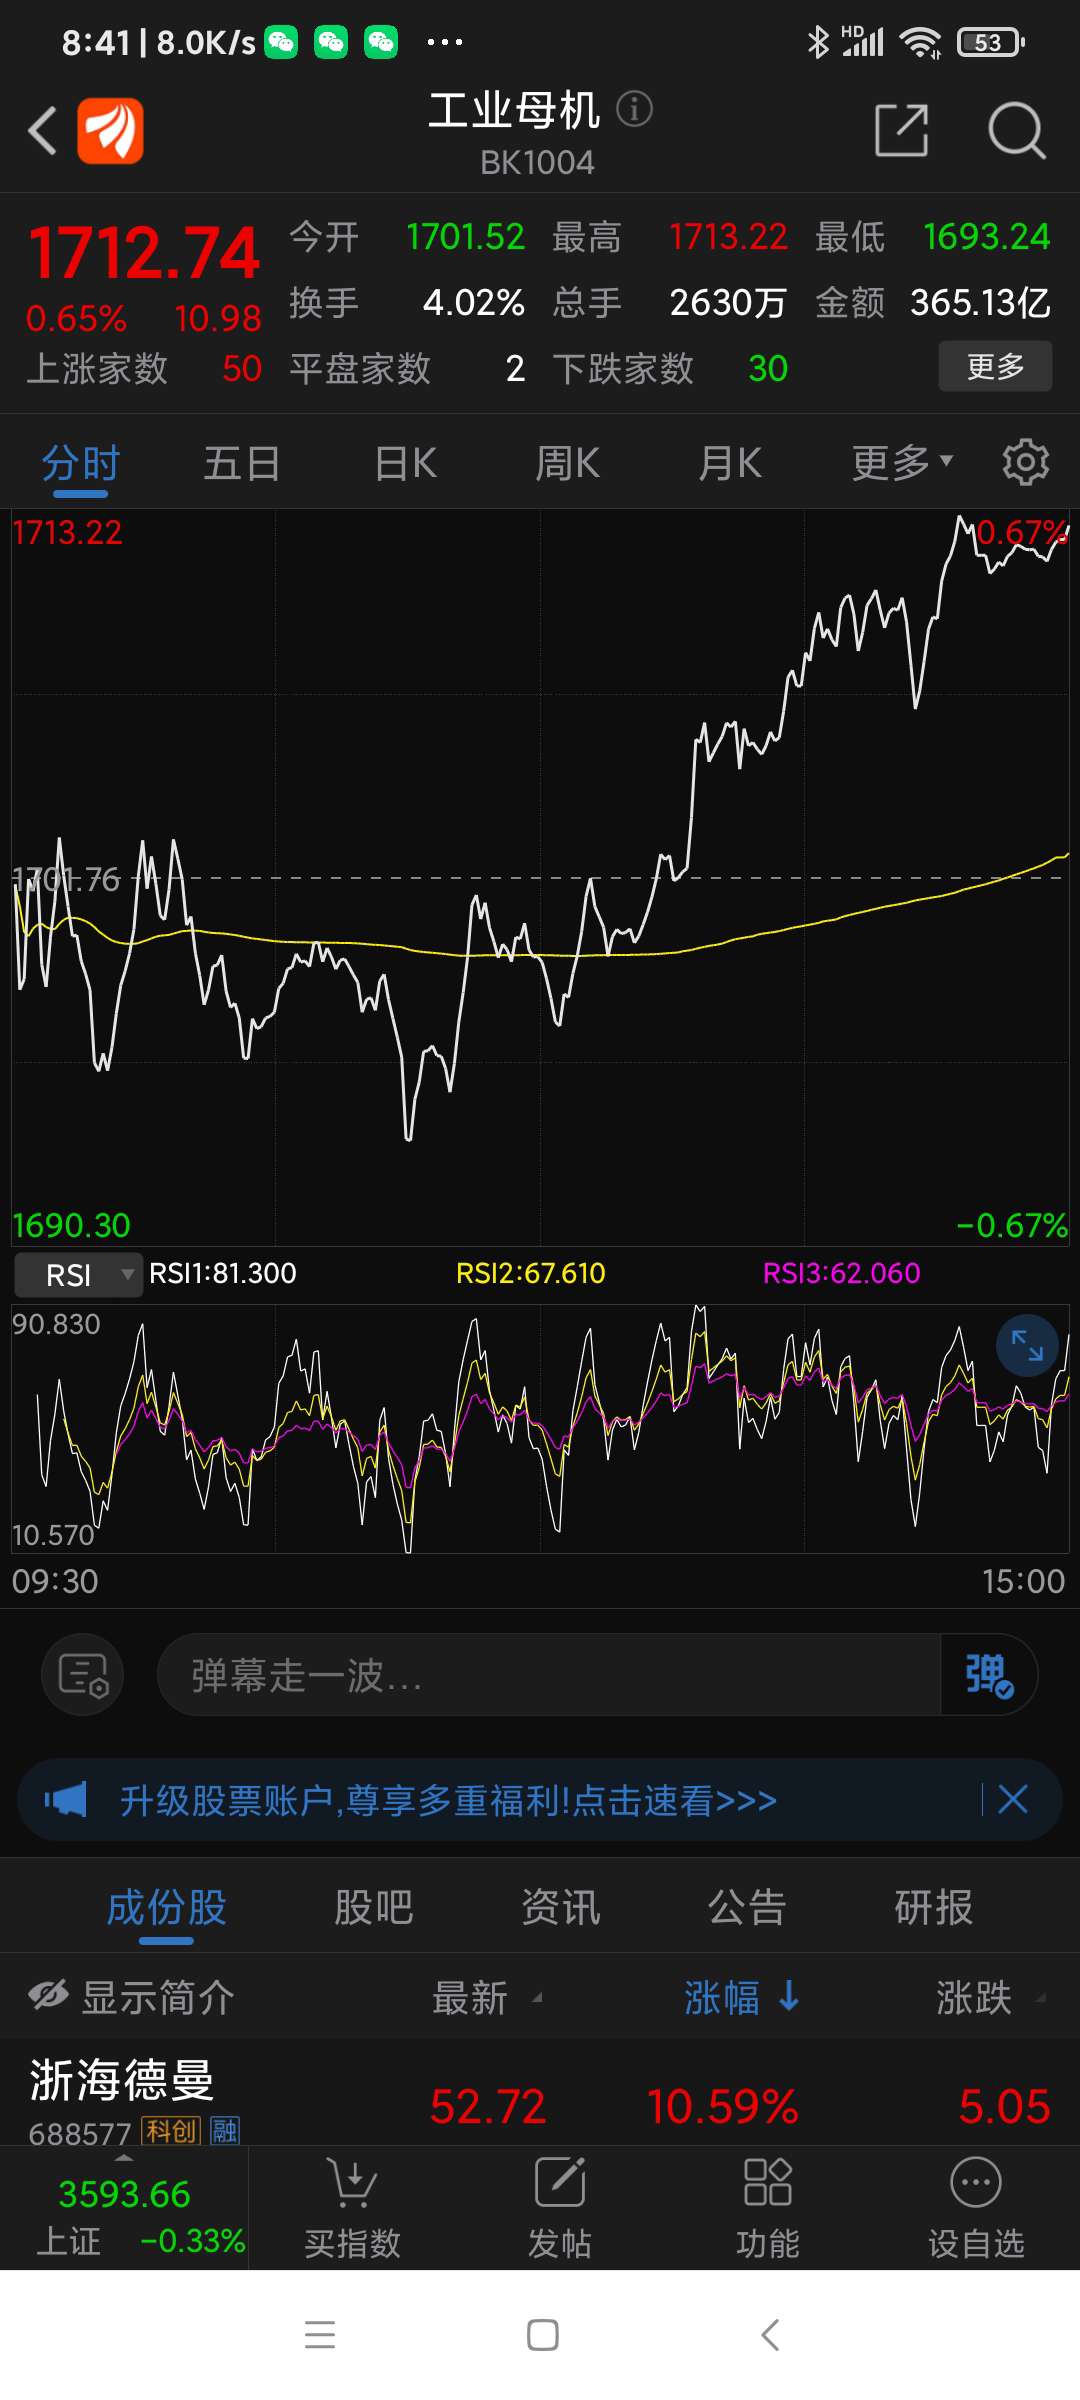Tap the battery status indicator
1080x2400 pixels.
990,42
